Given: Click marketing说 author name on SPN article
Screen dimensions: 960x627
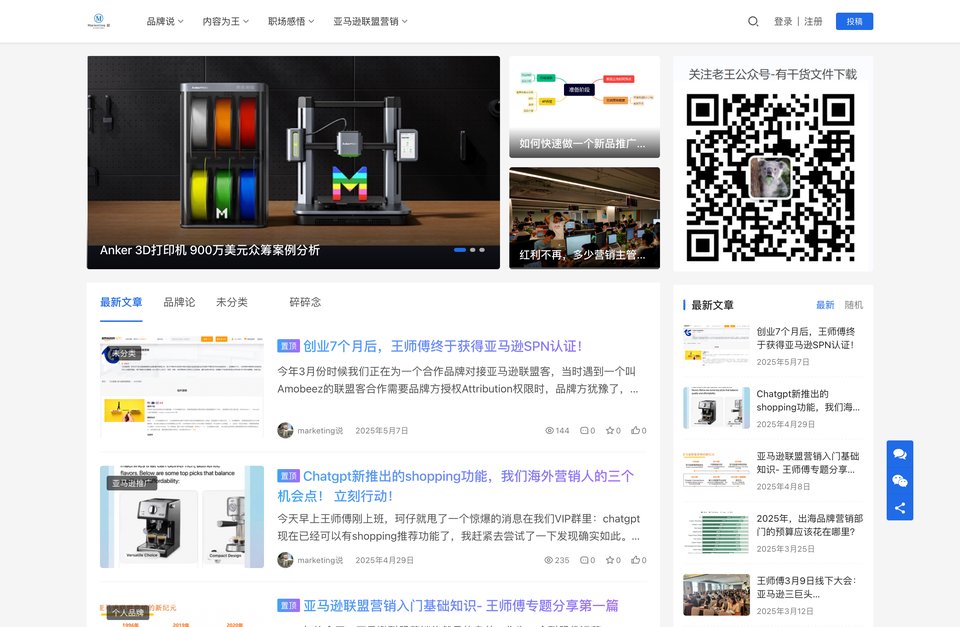Looking at the screenshot, I should coord(320,430).
